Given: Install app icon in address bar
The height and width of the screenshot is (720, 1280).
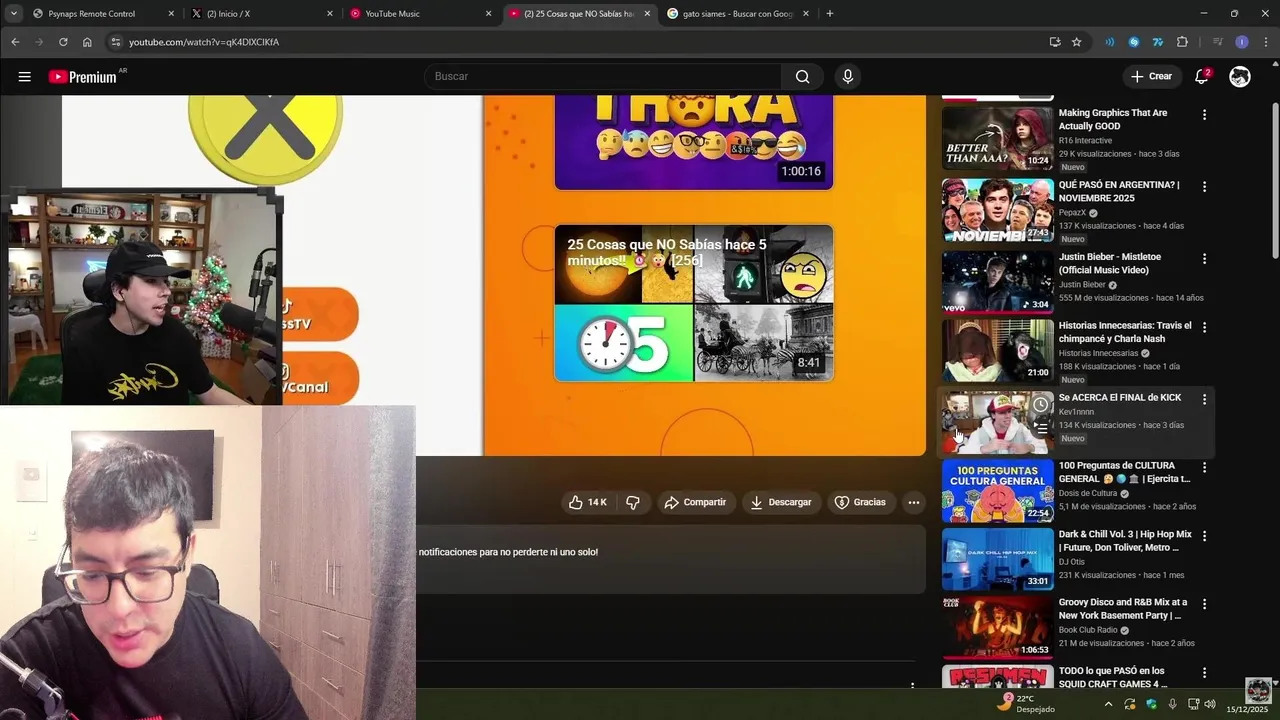Looking at the screenshot, I should click(1055, 42).
